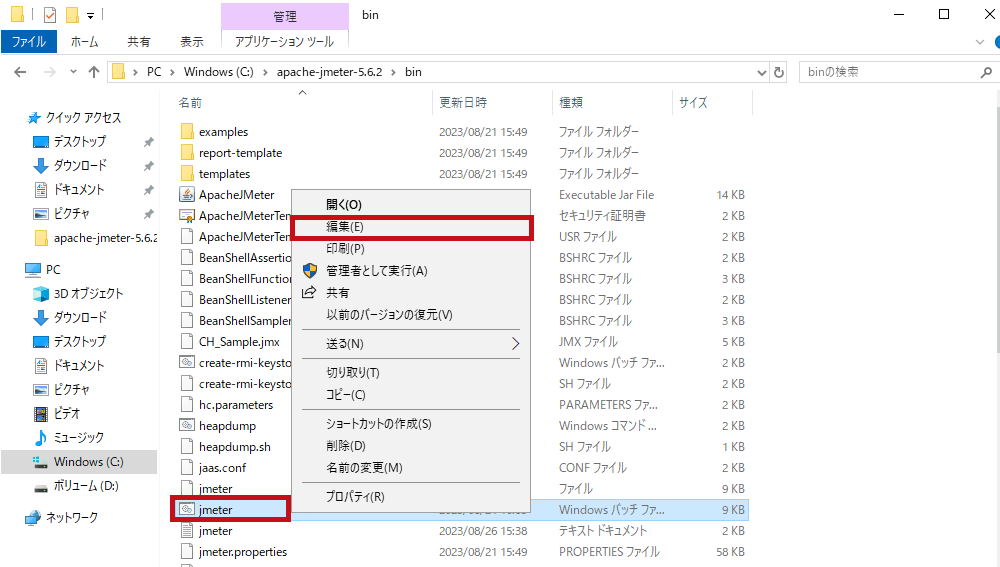Select 名前の変更(M) menu entry
1000x567 pixels.
pos(410,468)
